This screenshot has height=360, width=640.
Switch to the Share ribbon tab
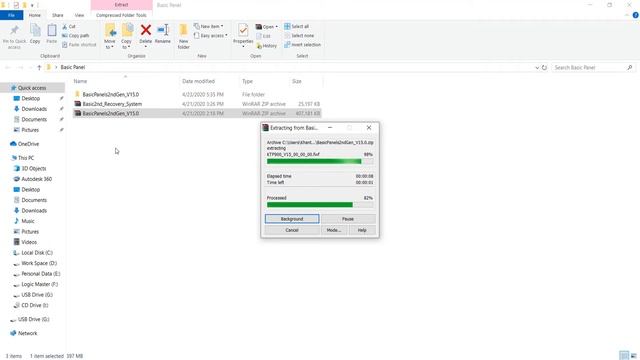(58, 15)
